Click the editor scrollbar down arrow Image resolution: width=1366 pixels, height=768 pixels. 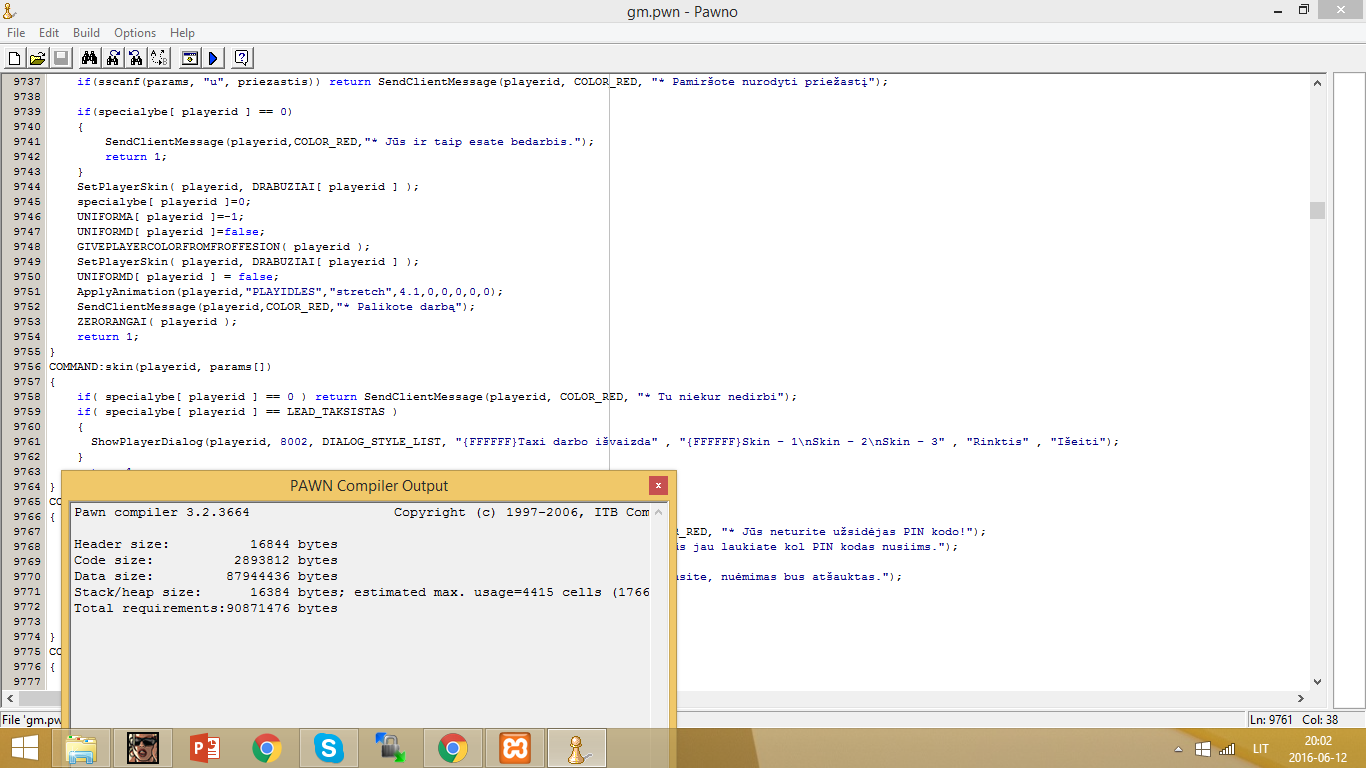coord(1317,681)
